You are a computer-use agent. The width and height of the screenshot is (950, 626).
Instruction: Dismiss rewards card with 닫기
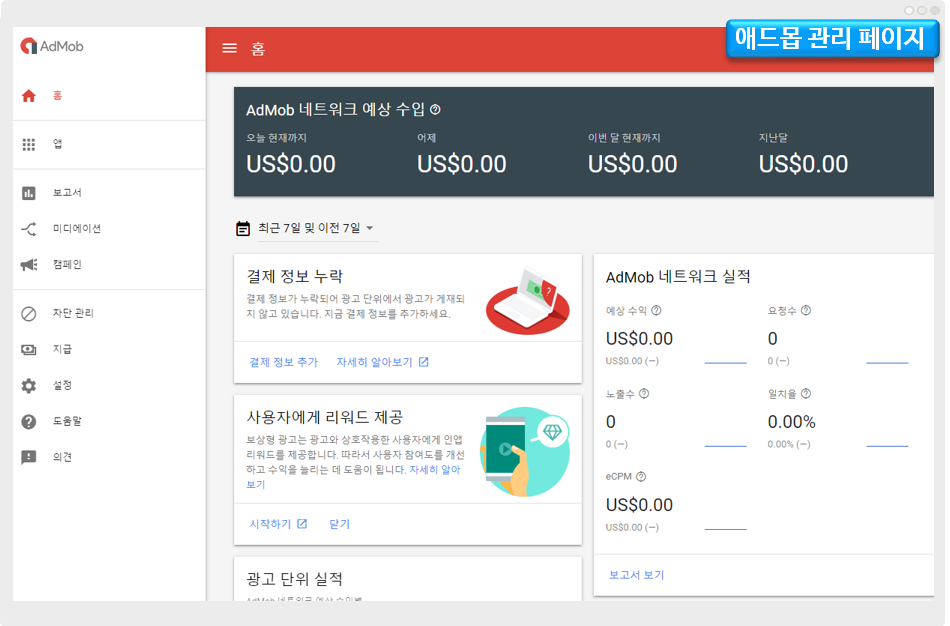[340, 524]
